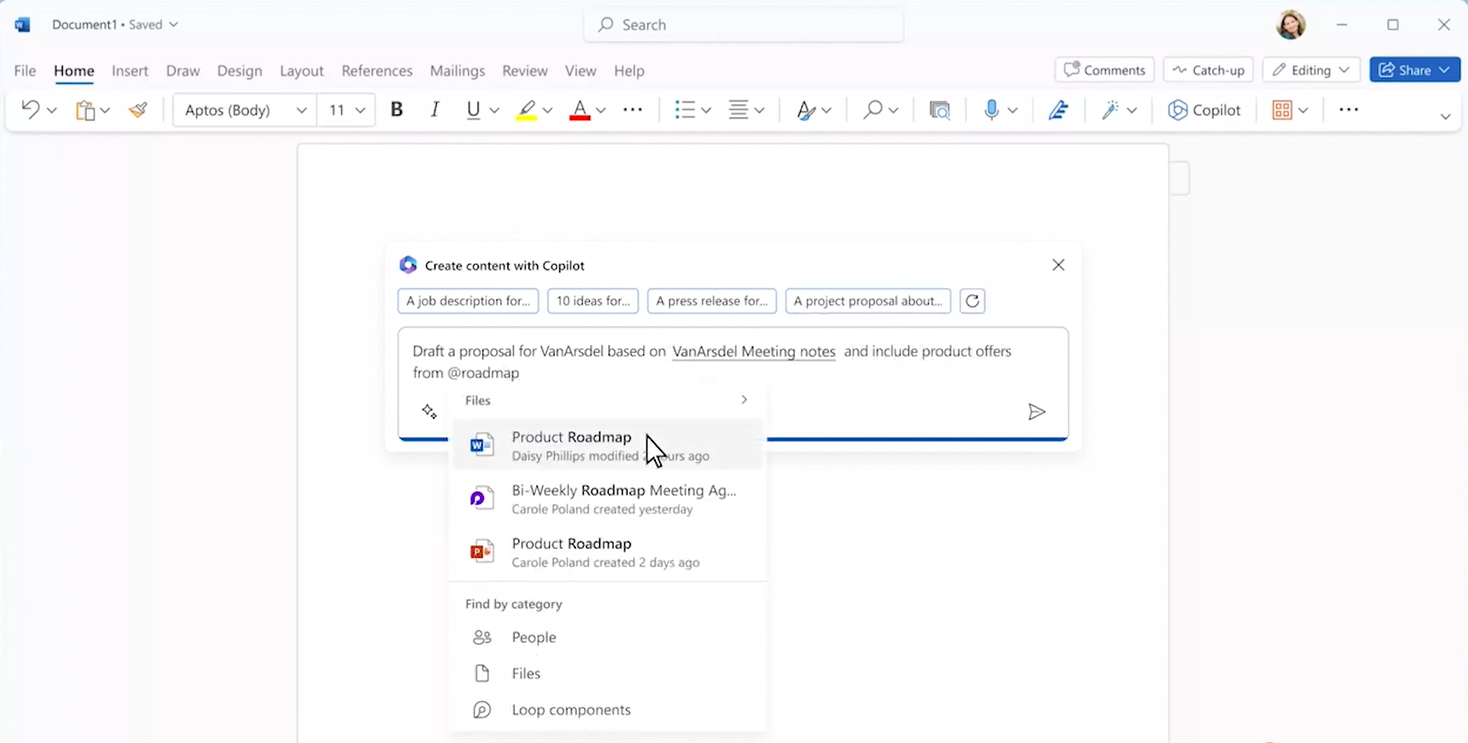Screen dimensions: 1468x743
Task: Click the Catch-up button
Action: [1208, 70]
